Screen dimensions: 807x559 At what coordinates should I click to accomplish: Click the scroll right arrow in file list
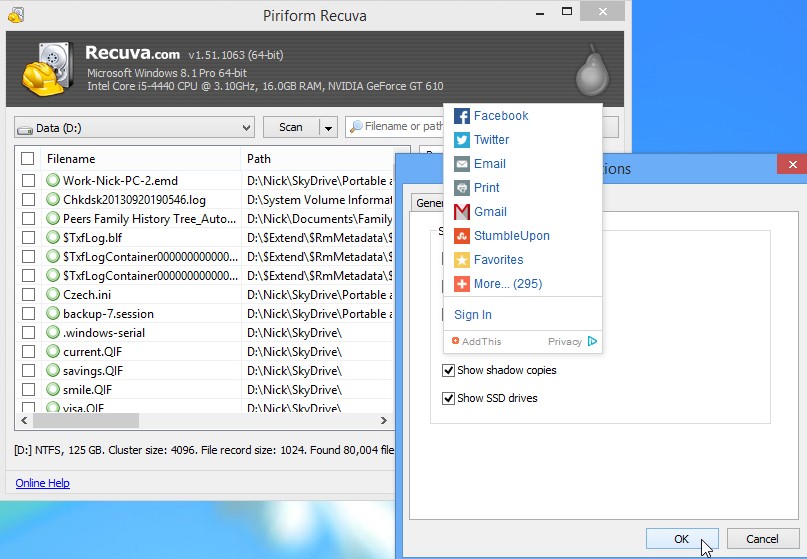coord(384,421)
